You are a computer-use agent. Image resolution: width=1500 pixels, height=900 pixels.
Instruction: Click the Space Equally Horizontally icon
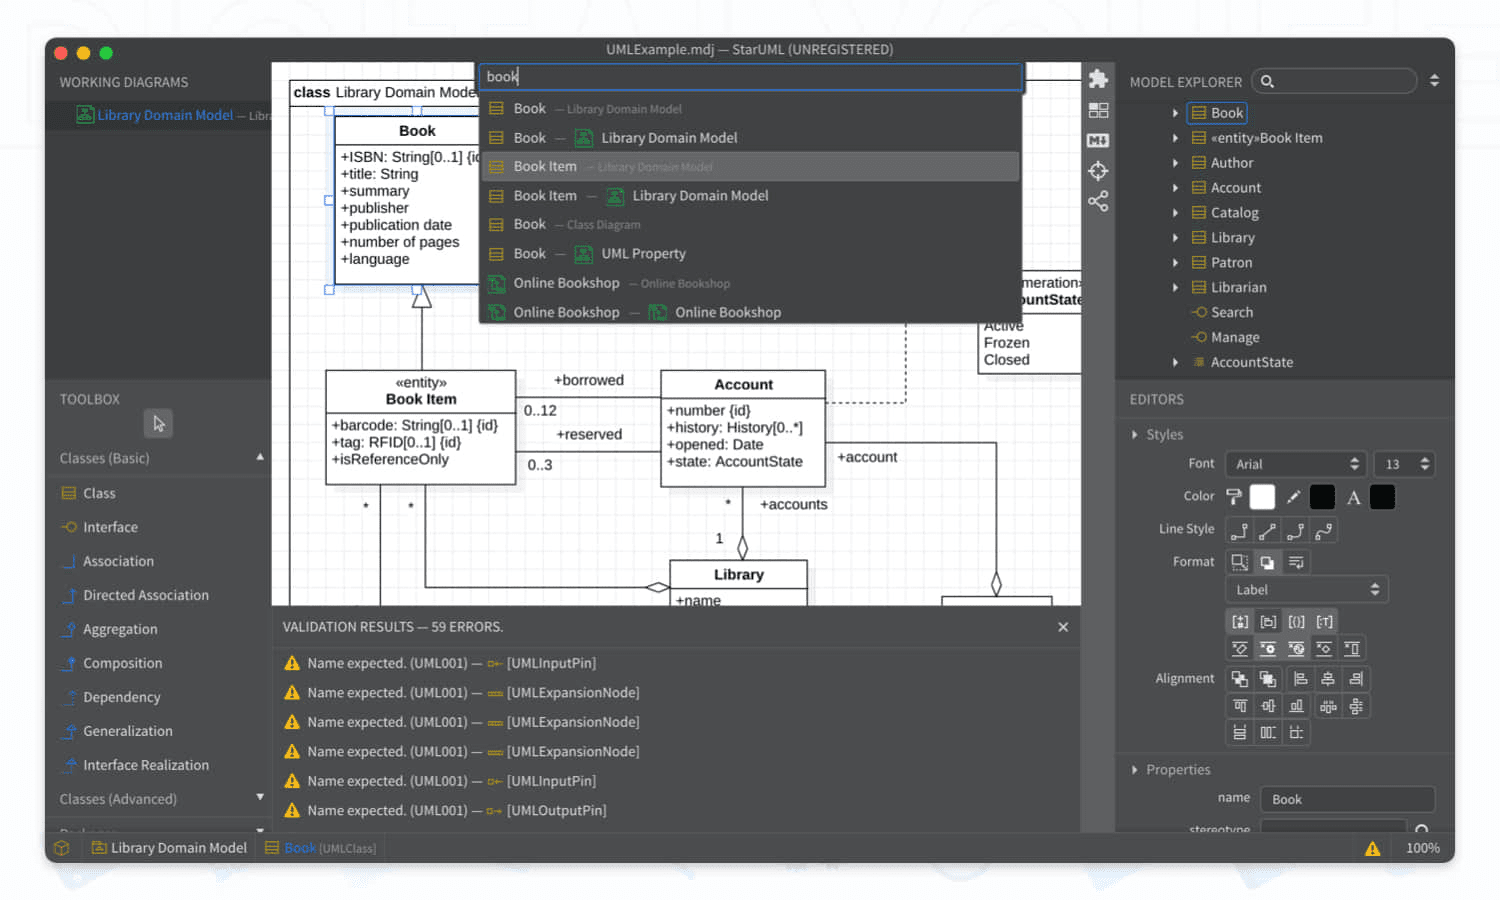tap(1328, 706)
